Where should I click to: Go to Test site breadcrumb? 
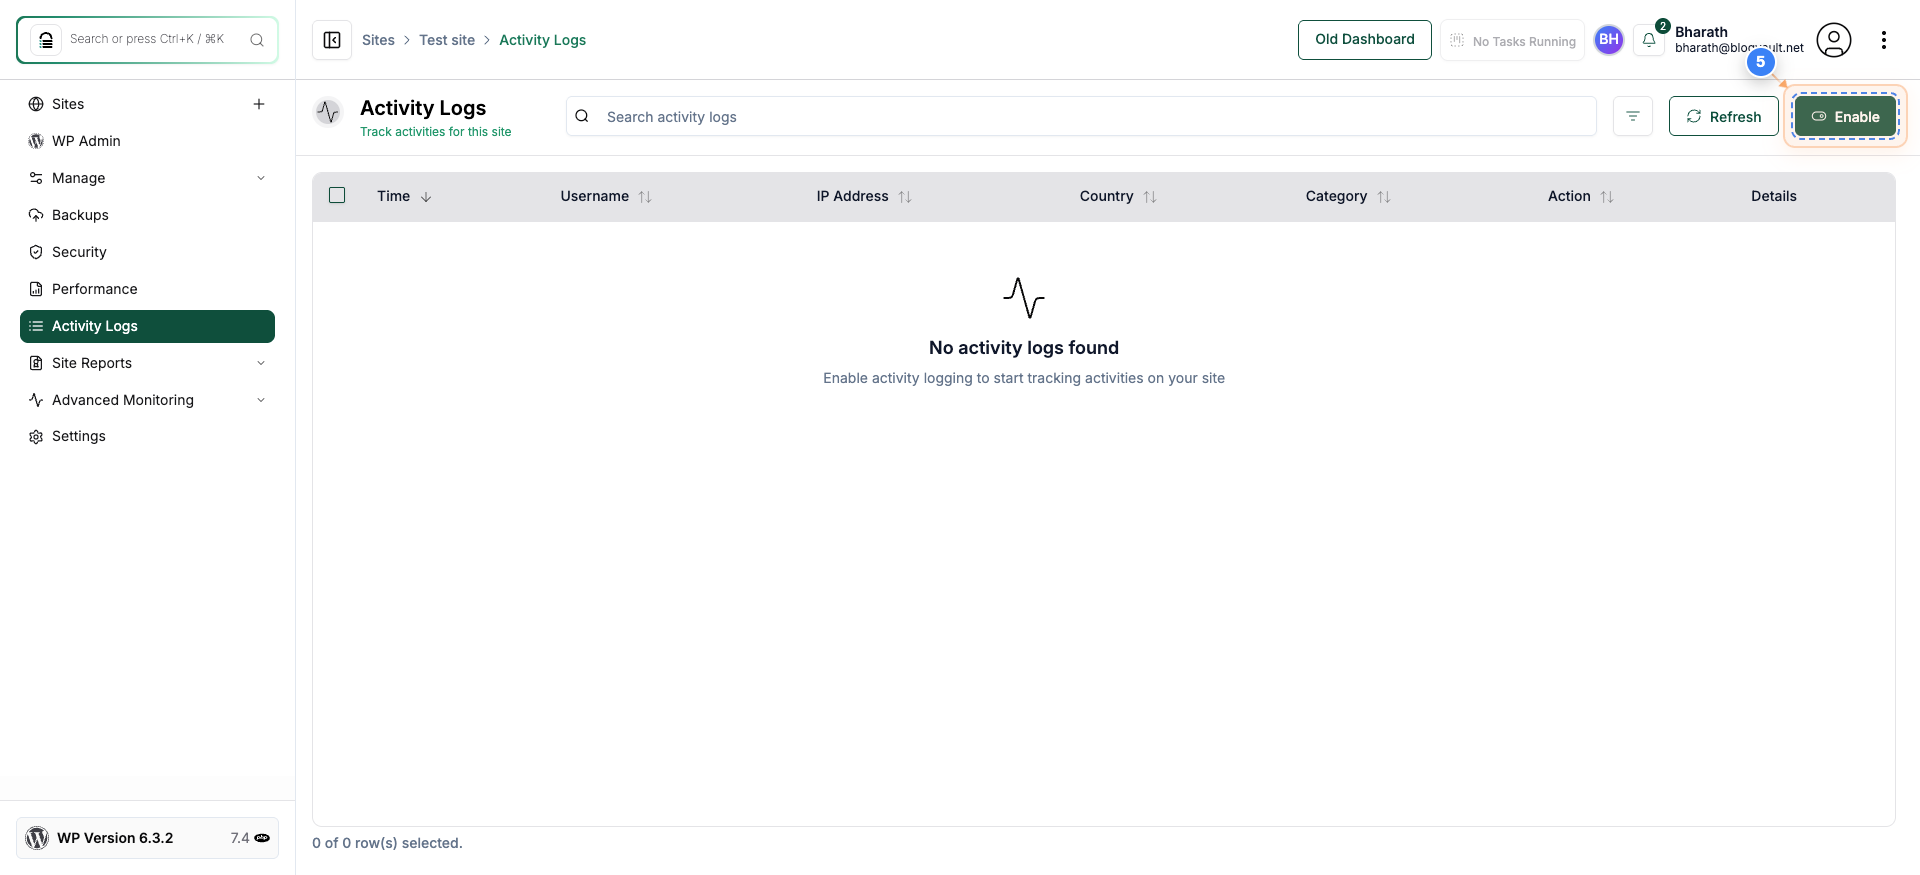click(447, 40)
